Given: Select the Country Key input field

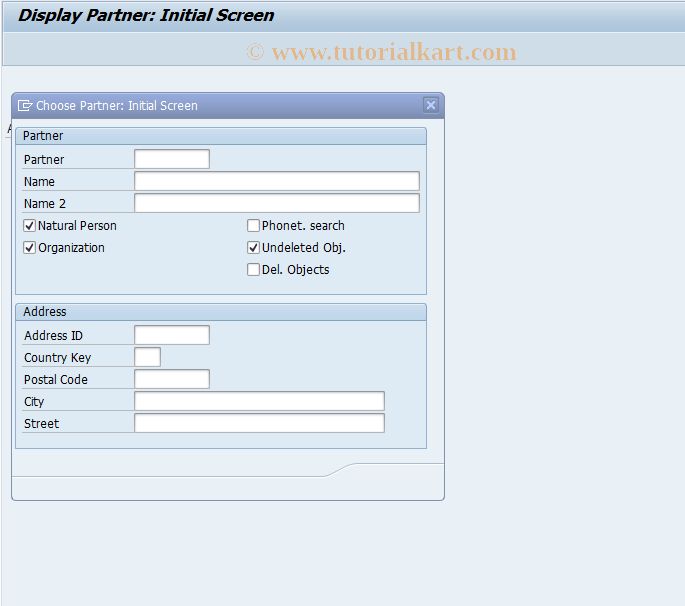Looking at the screenshot, I should [x=147, y=357].
